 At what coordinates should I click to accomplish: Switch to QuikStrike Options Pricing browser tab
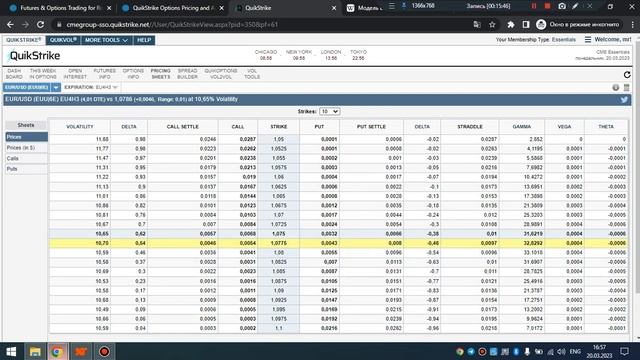pyautogui.click(x=173, y=8)
